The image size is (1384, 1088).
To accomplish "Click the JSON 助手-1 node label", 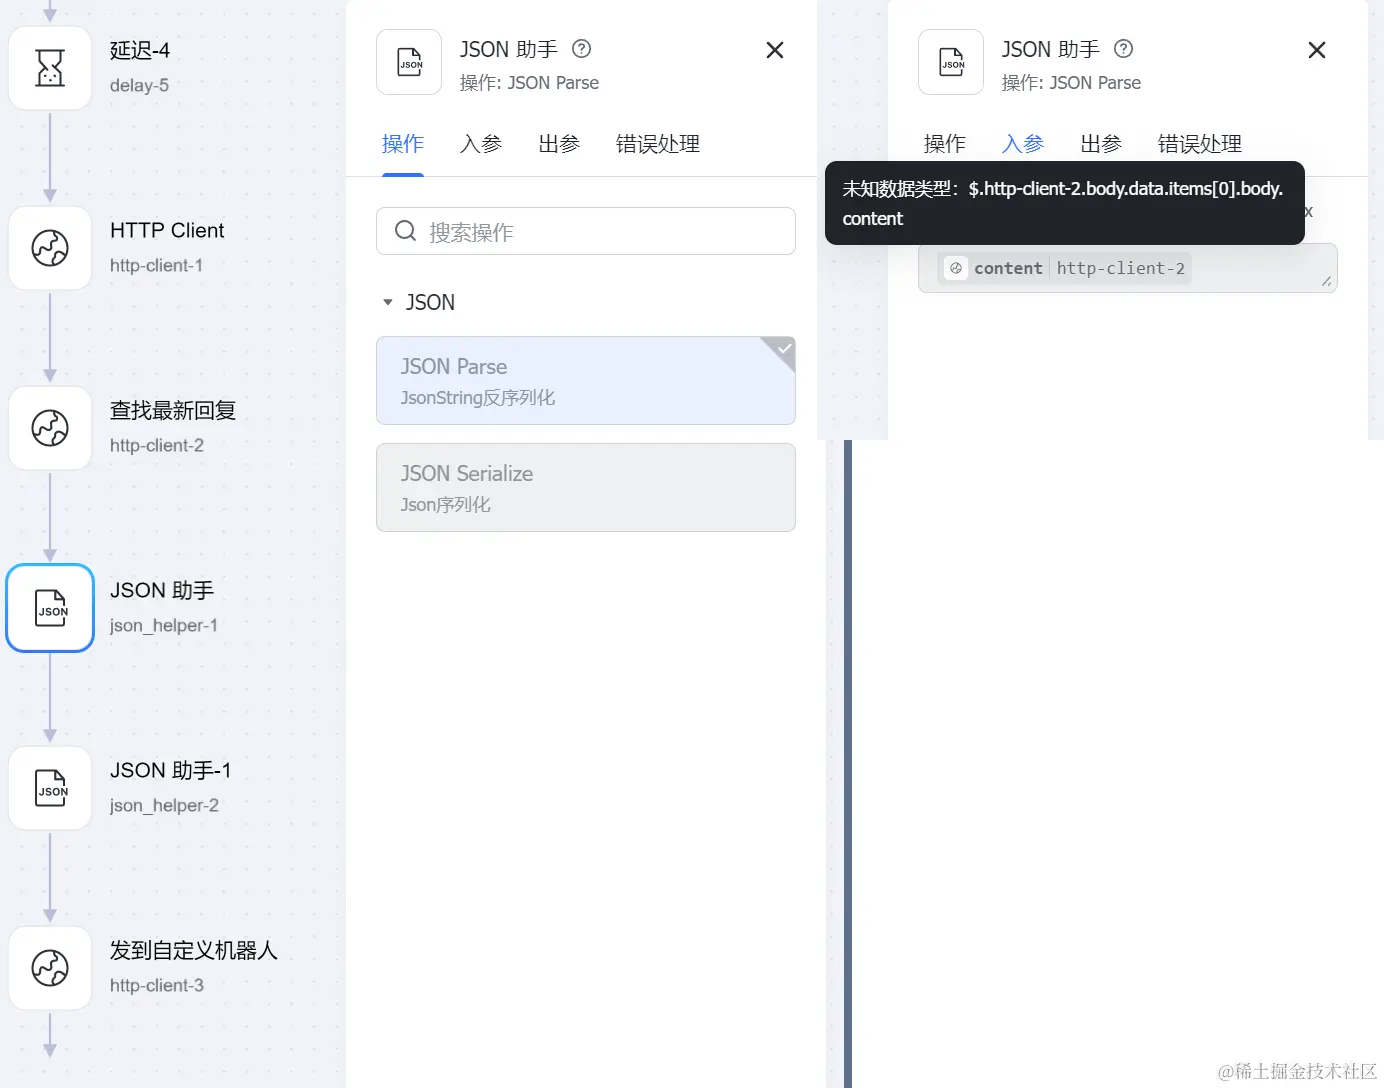I will 171,770.
